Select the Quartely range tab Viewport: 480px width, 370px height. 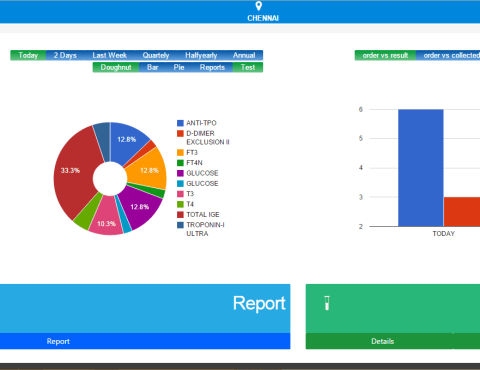point(156,55)
